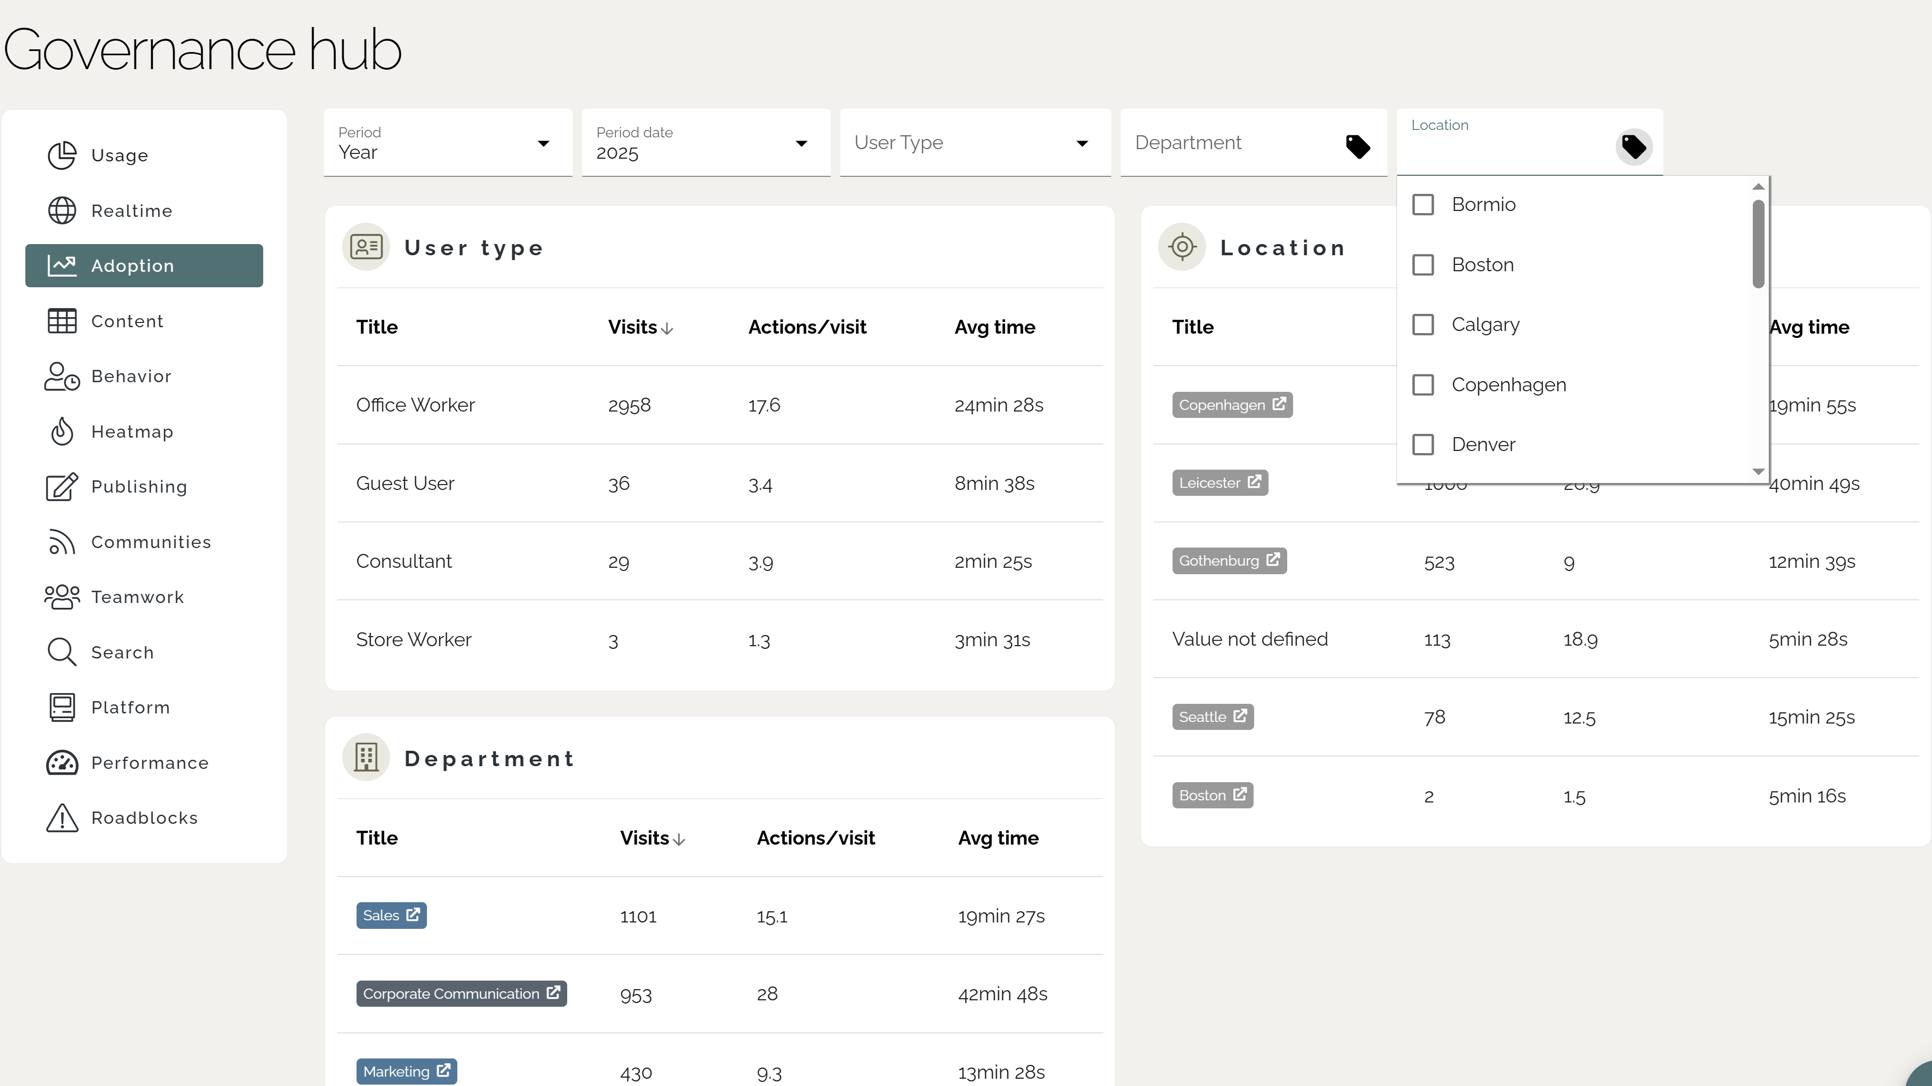Open external link icon on Sales tag
The image size is (1932, 1086).
click(x=413, y=915)
